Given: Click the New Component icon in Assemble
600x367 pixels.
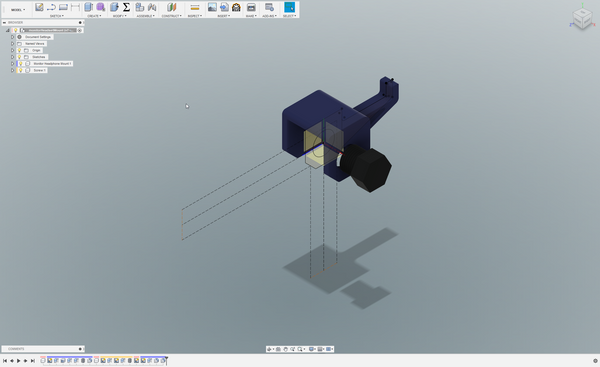Looking at the screenshot, I should (140, 7).
